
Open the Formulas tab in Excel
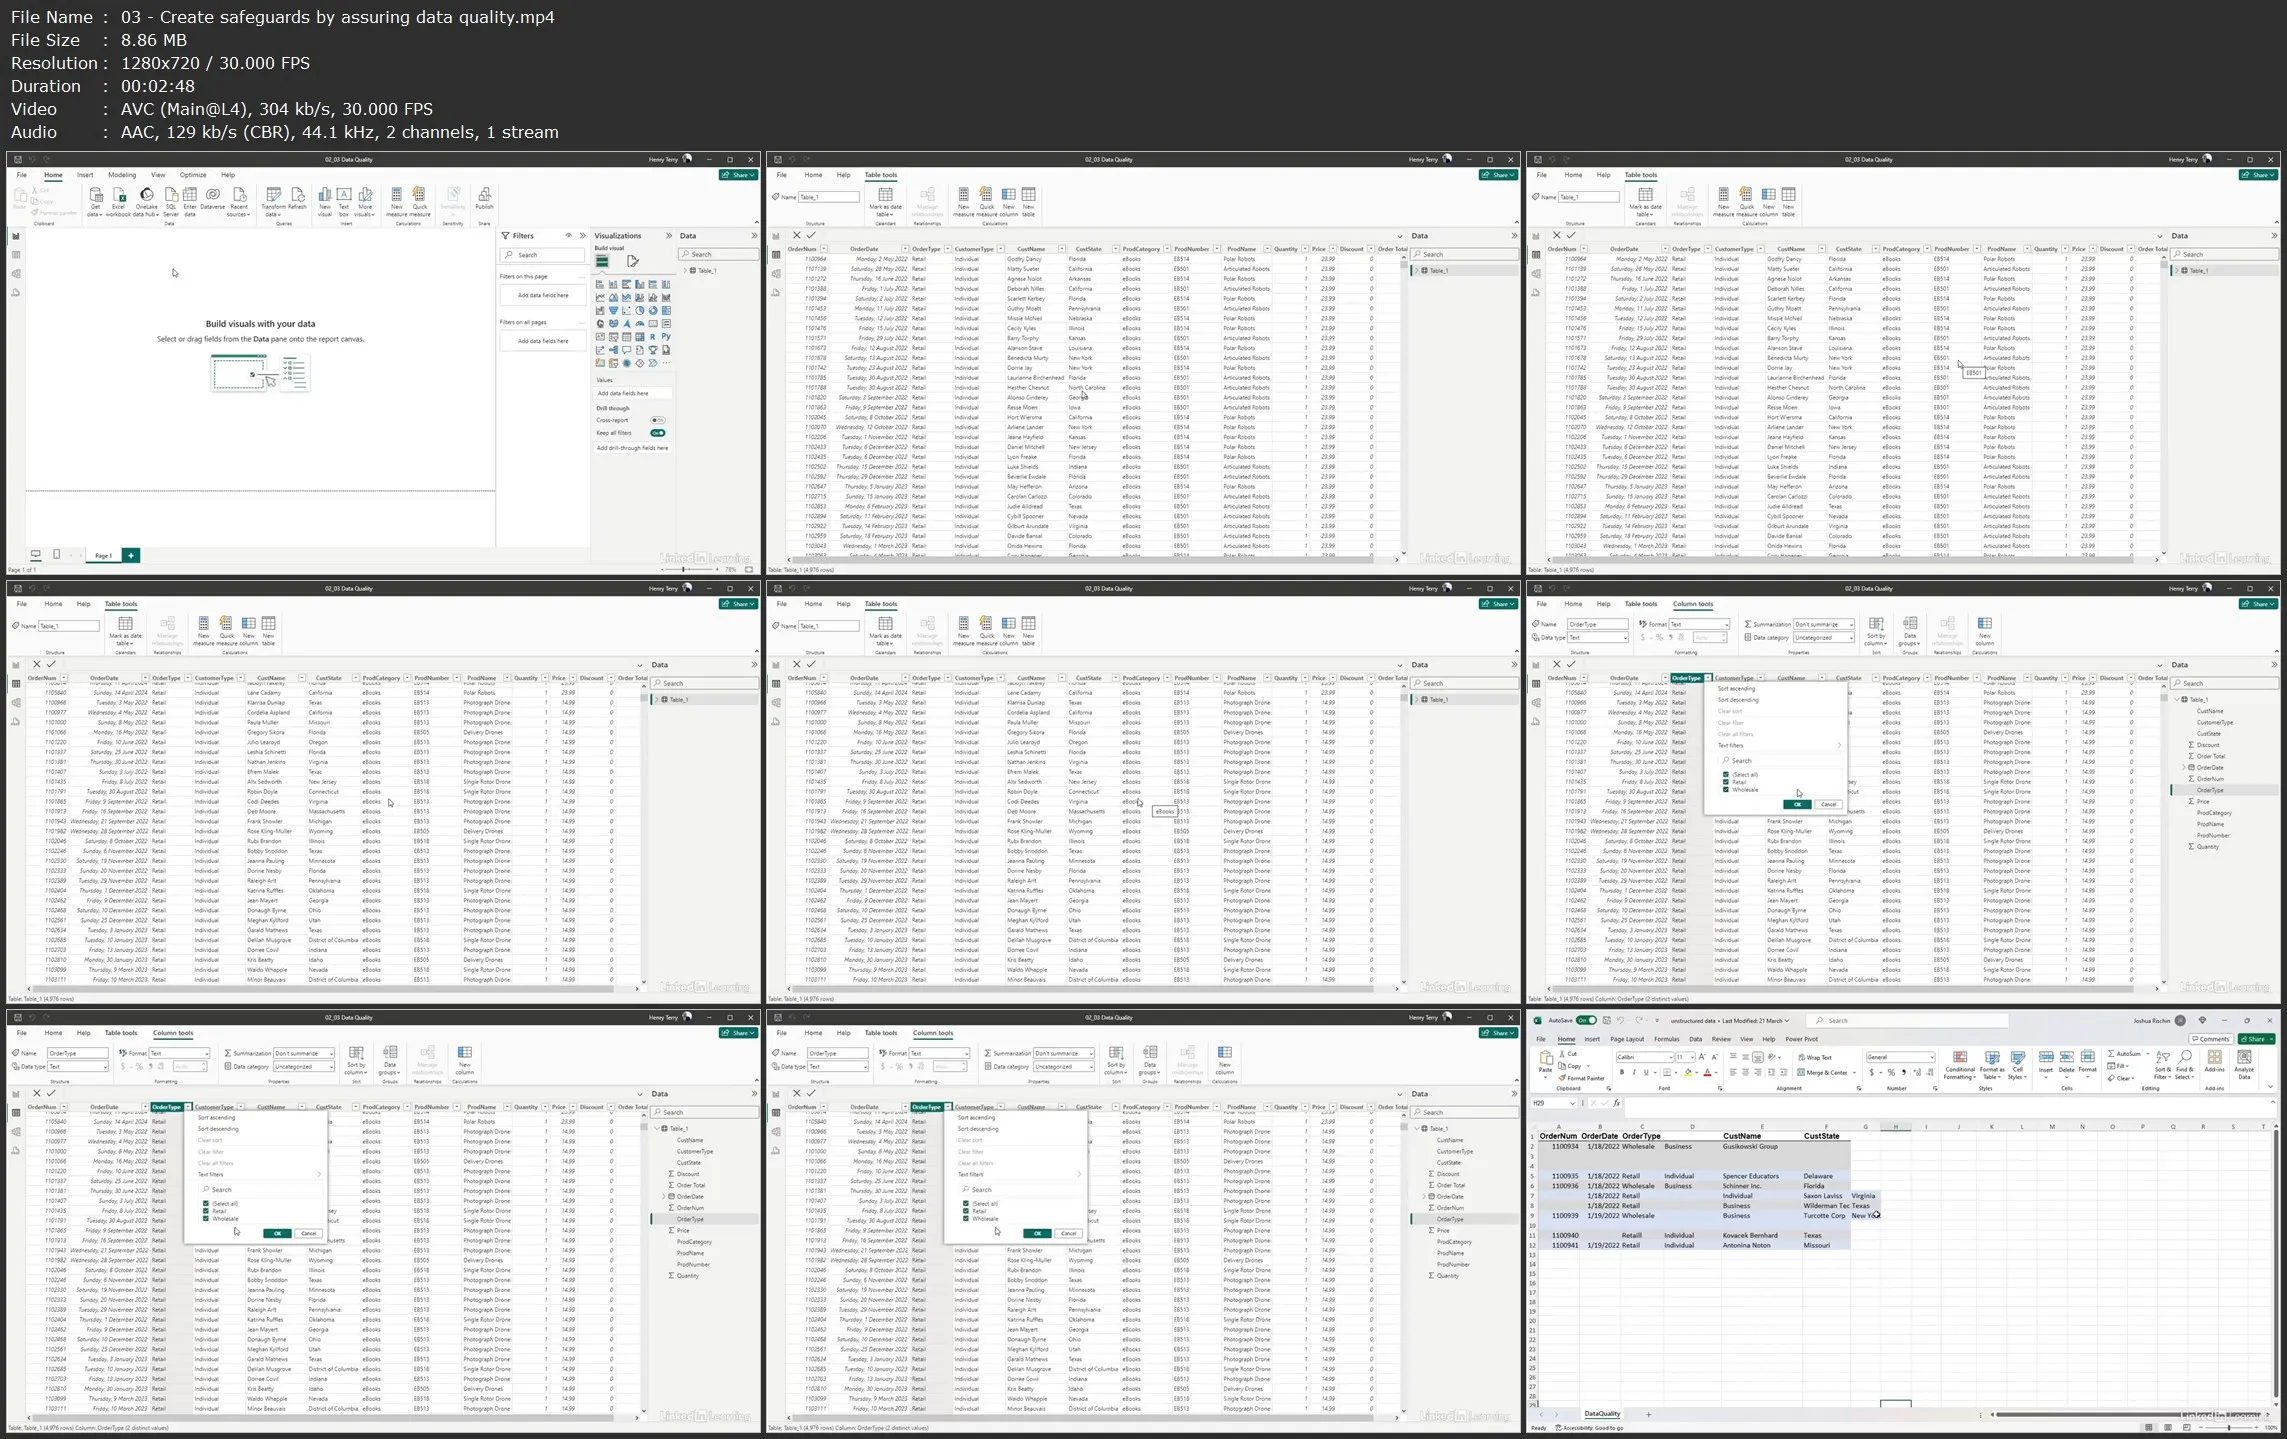coord(1666,1039)
